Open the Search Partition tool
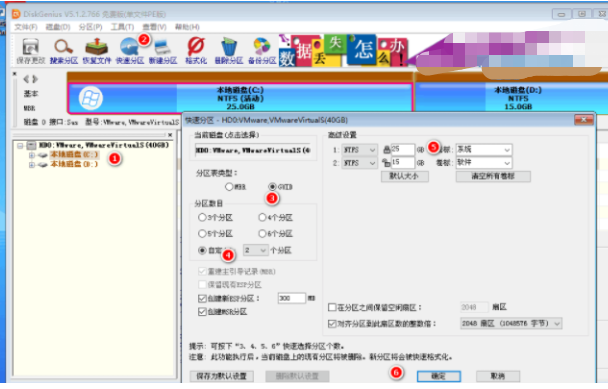The image size is (608, 389). tap(64, 51)
